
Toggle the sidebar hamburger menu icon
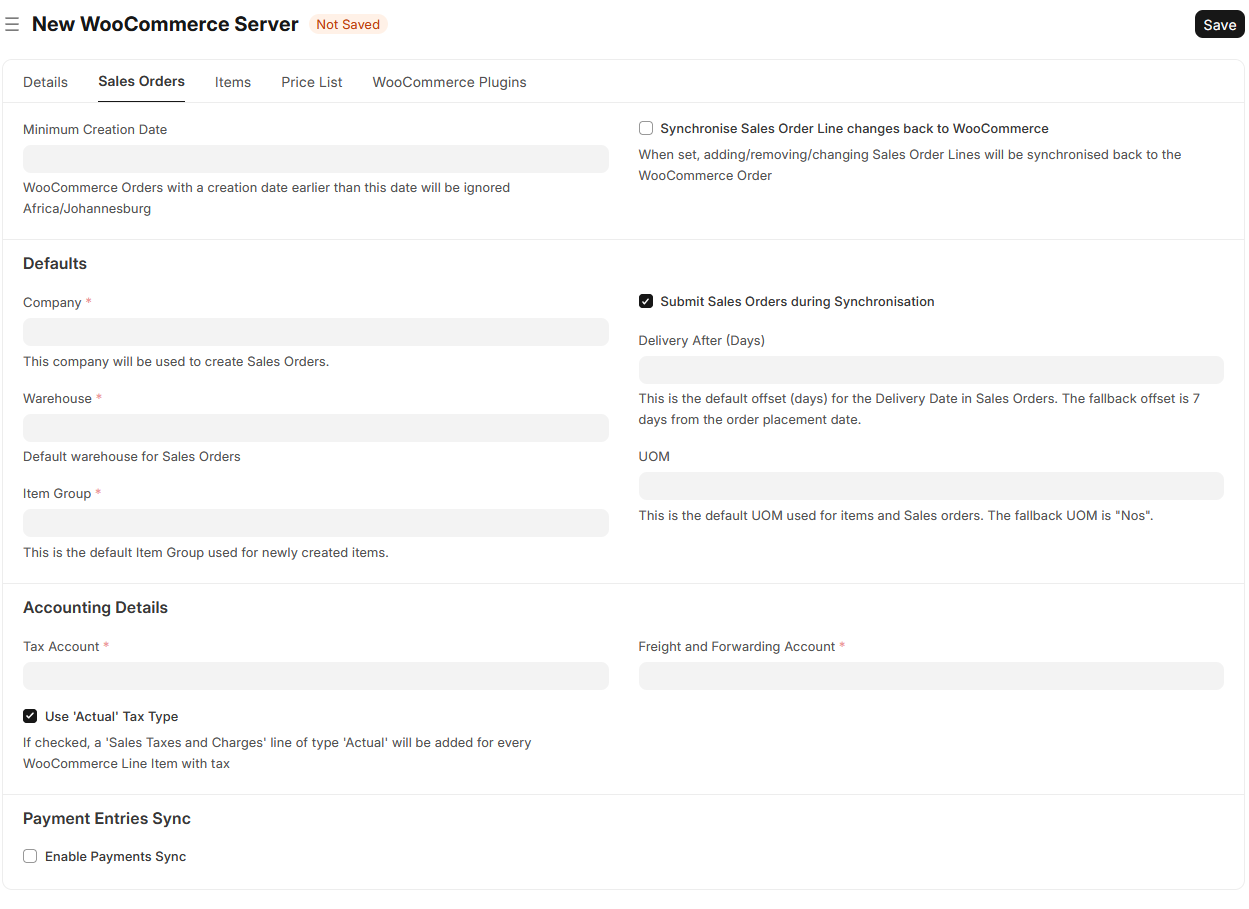(12, 25)
